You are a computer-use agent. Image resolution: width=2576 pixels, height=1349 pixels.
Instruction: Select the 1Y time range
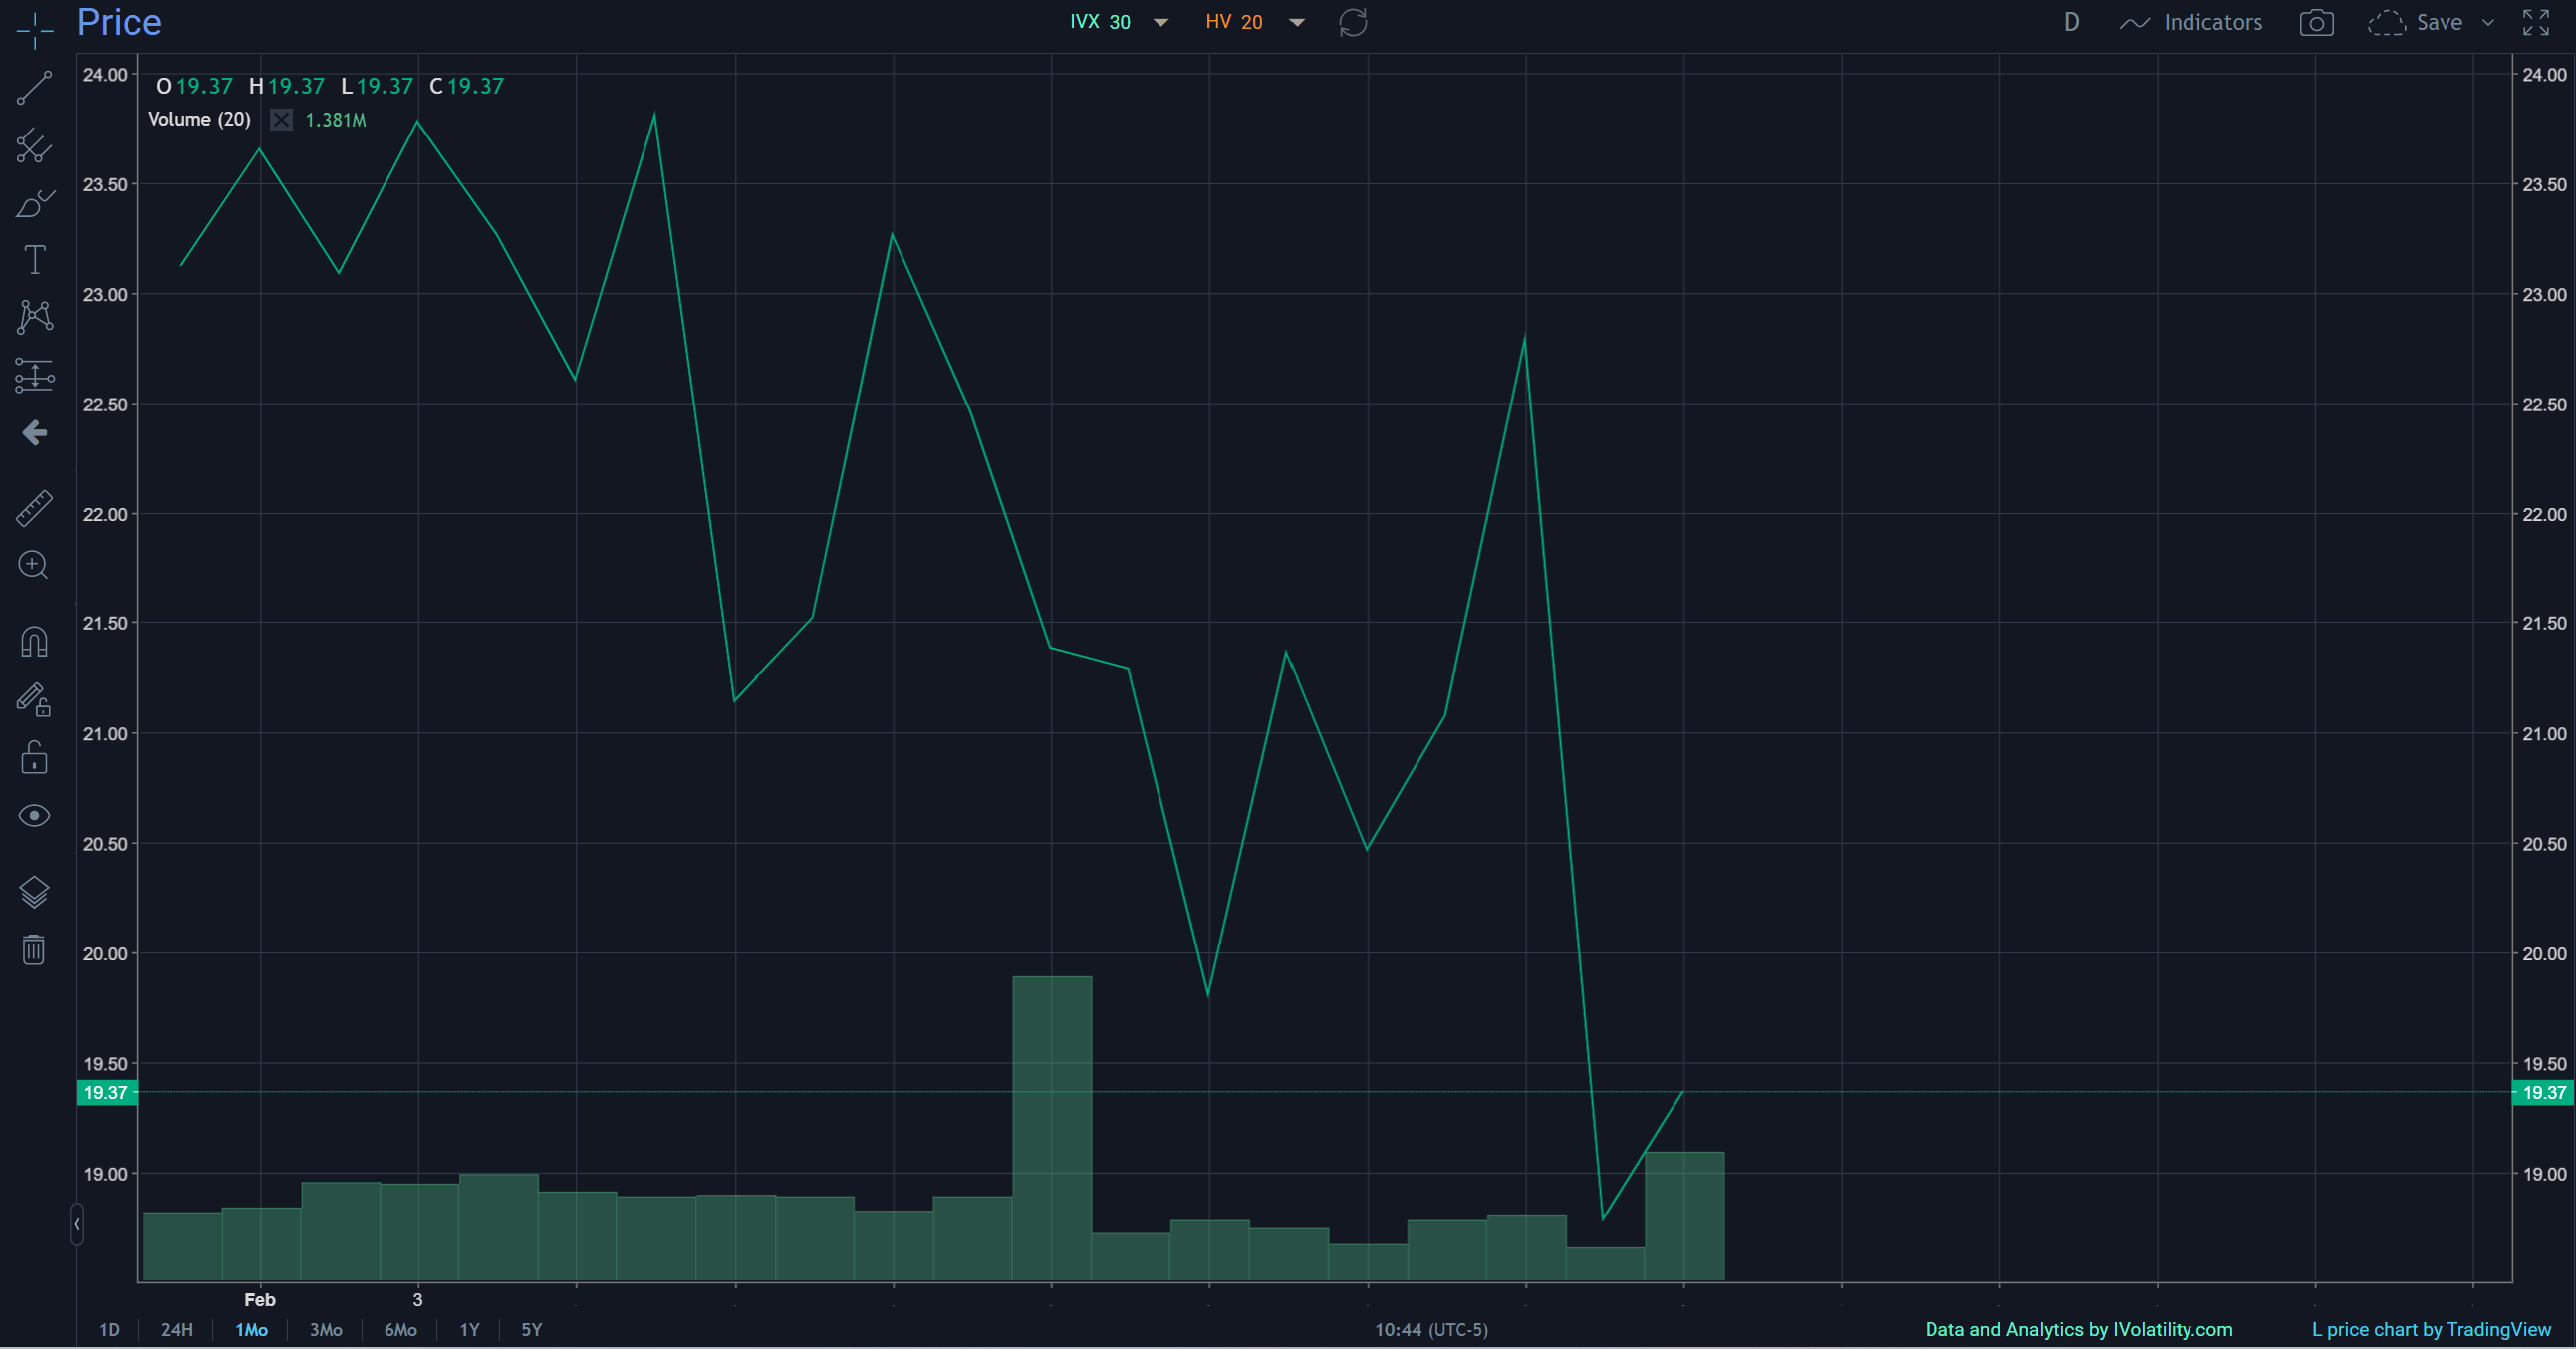[x=469, y=1330]
